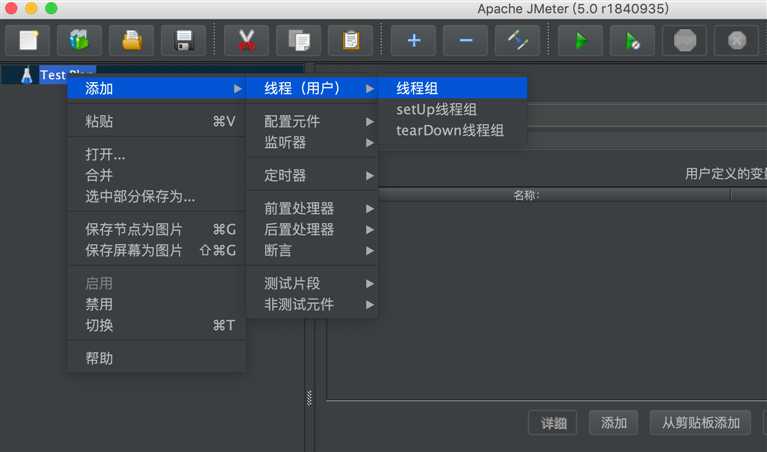Image resolution: width=767 pixels, height=452 pixels.
Task: Click the green maximize window button
Action: pyautogui.click(x=51, y=8)
